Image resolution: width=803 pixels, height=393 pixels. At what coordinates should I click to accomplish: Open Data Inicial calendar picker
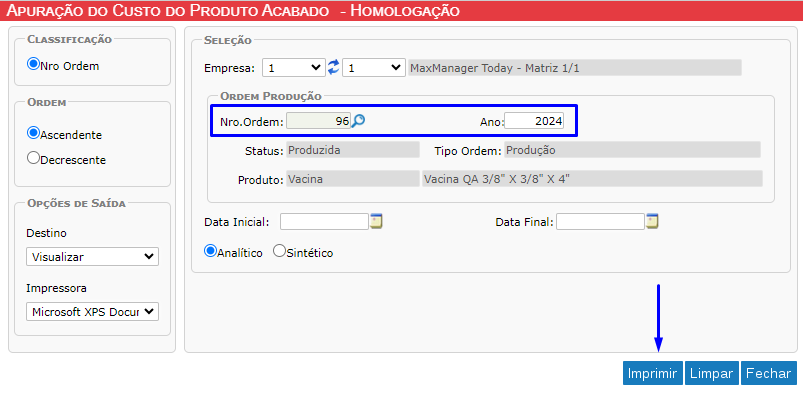376,221
